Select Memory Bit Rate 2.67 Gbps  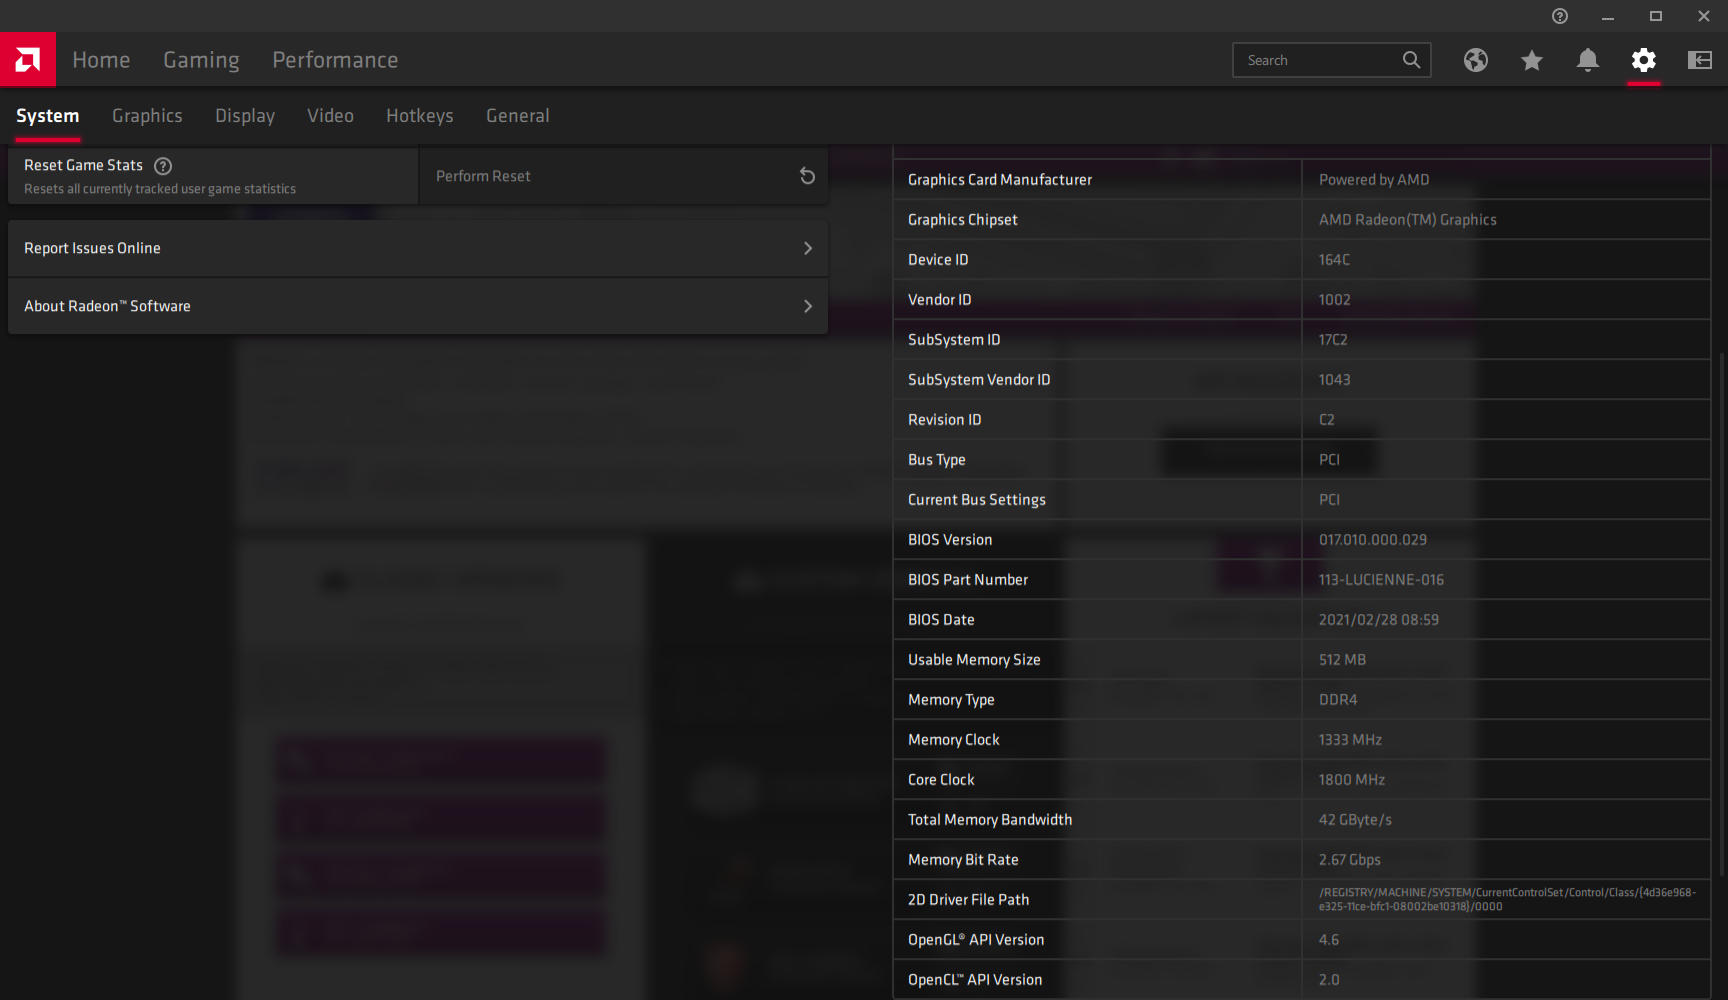coord(1350,860)
